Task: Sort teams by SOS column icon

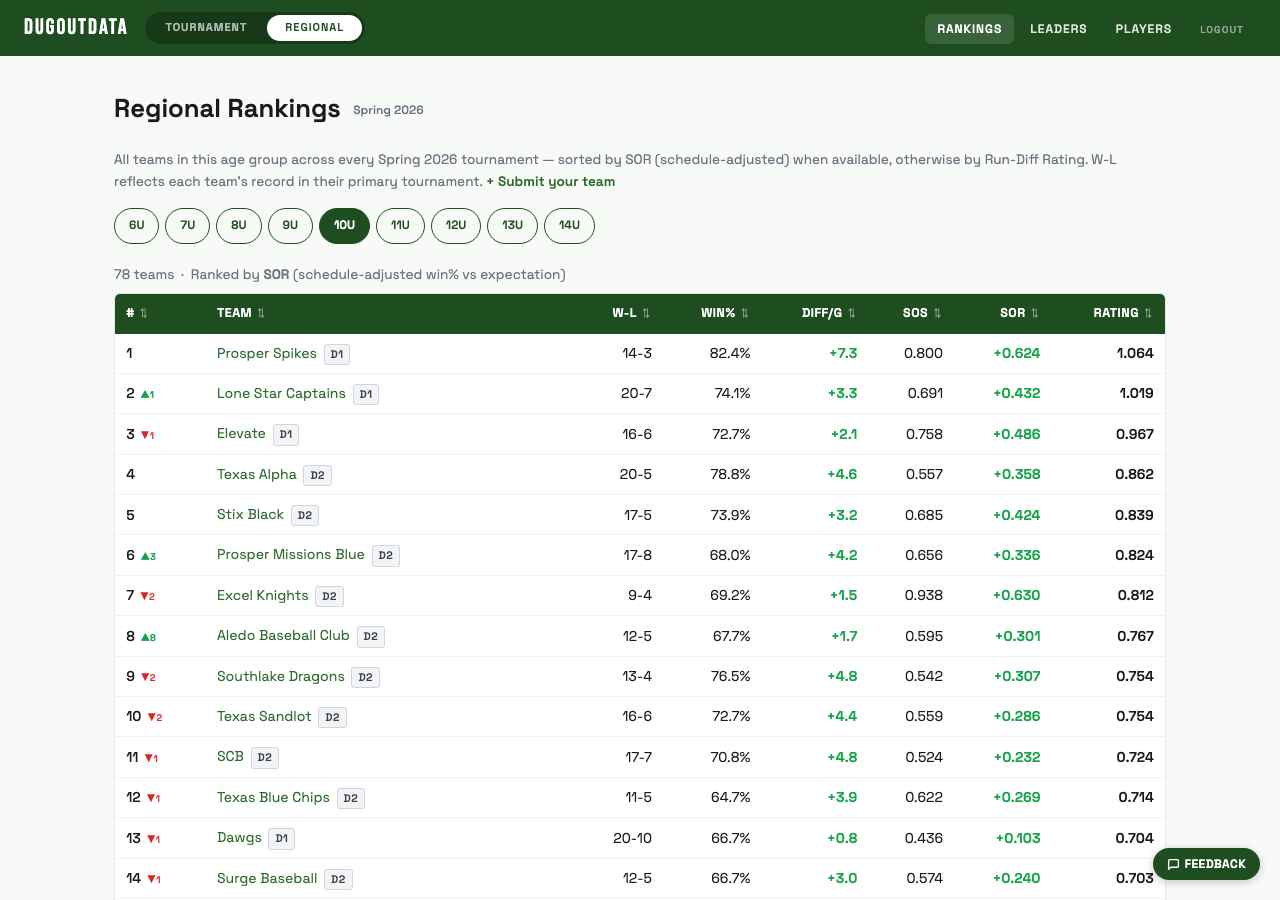Action: tap(939, 313)
